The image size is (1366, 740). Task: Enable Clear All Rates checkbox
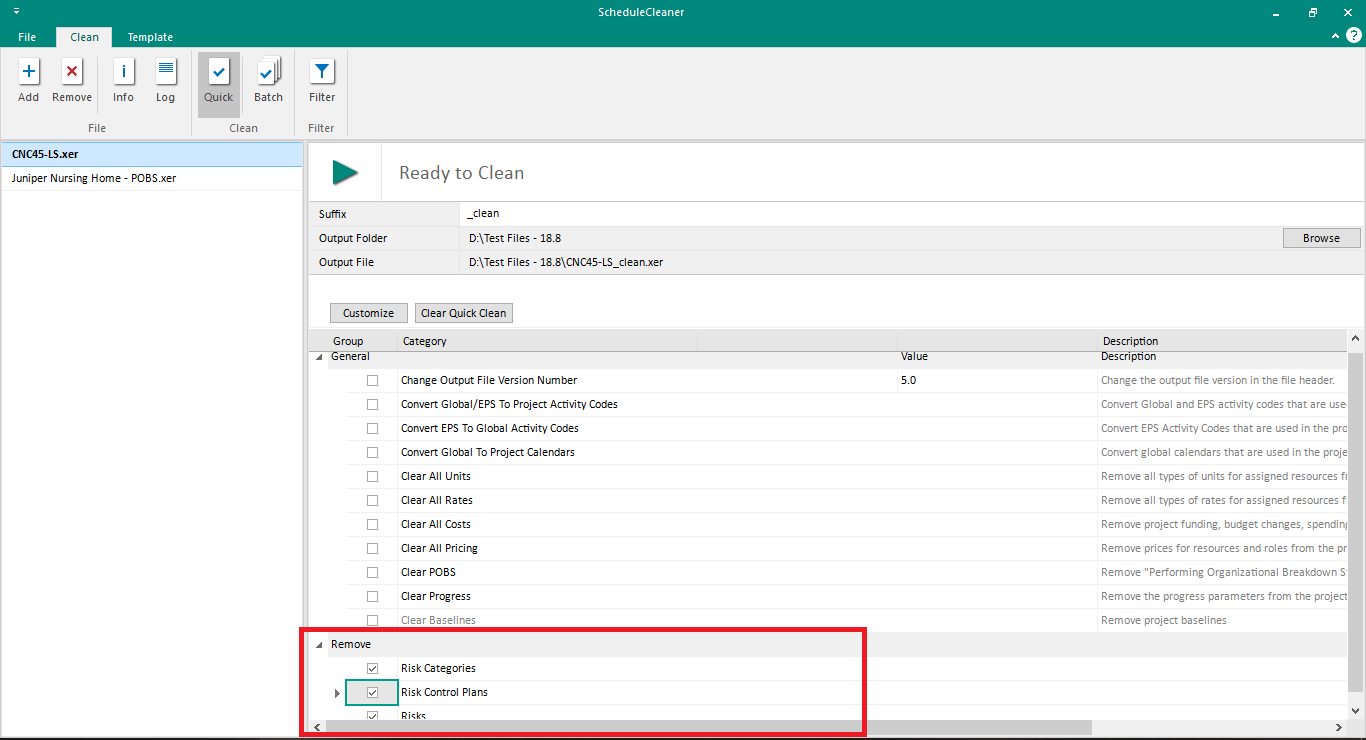[x=372, y=500]
